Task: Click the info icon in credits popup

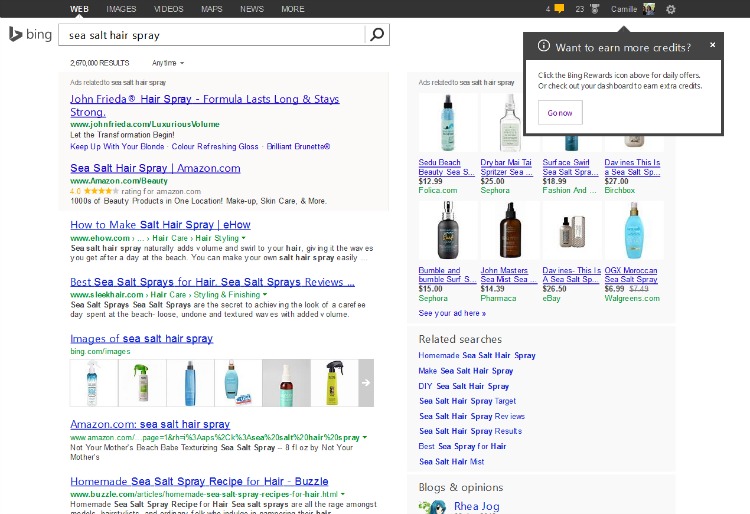Action: pyautogui.click(x=543, y=46)
